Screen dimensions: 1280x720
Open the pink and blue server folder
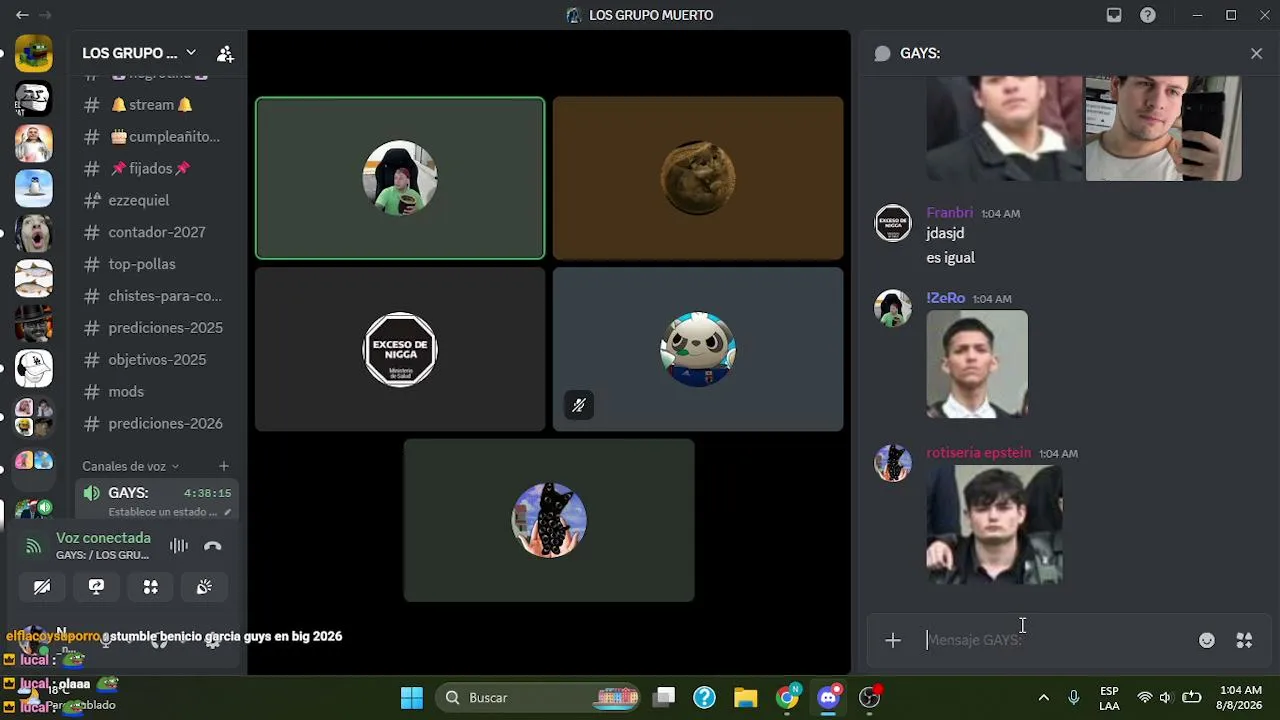(x=34, y=461)
